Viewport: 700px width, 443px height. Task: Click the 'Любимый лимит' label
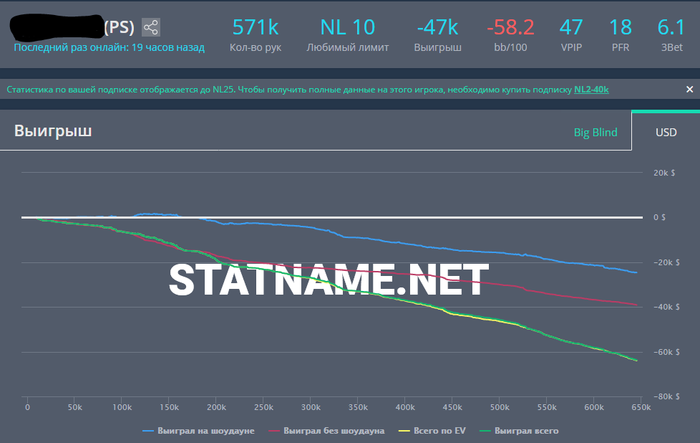(x=347, y=47)
